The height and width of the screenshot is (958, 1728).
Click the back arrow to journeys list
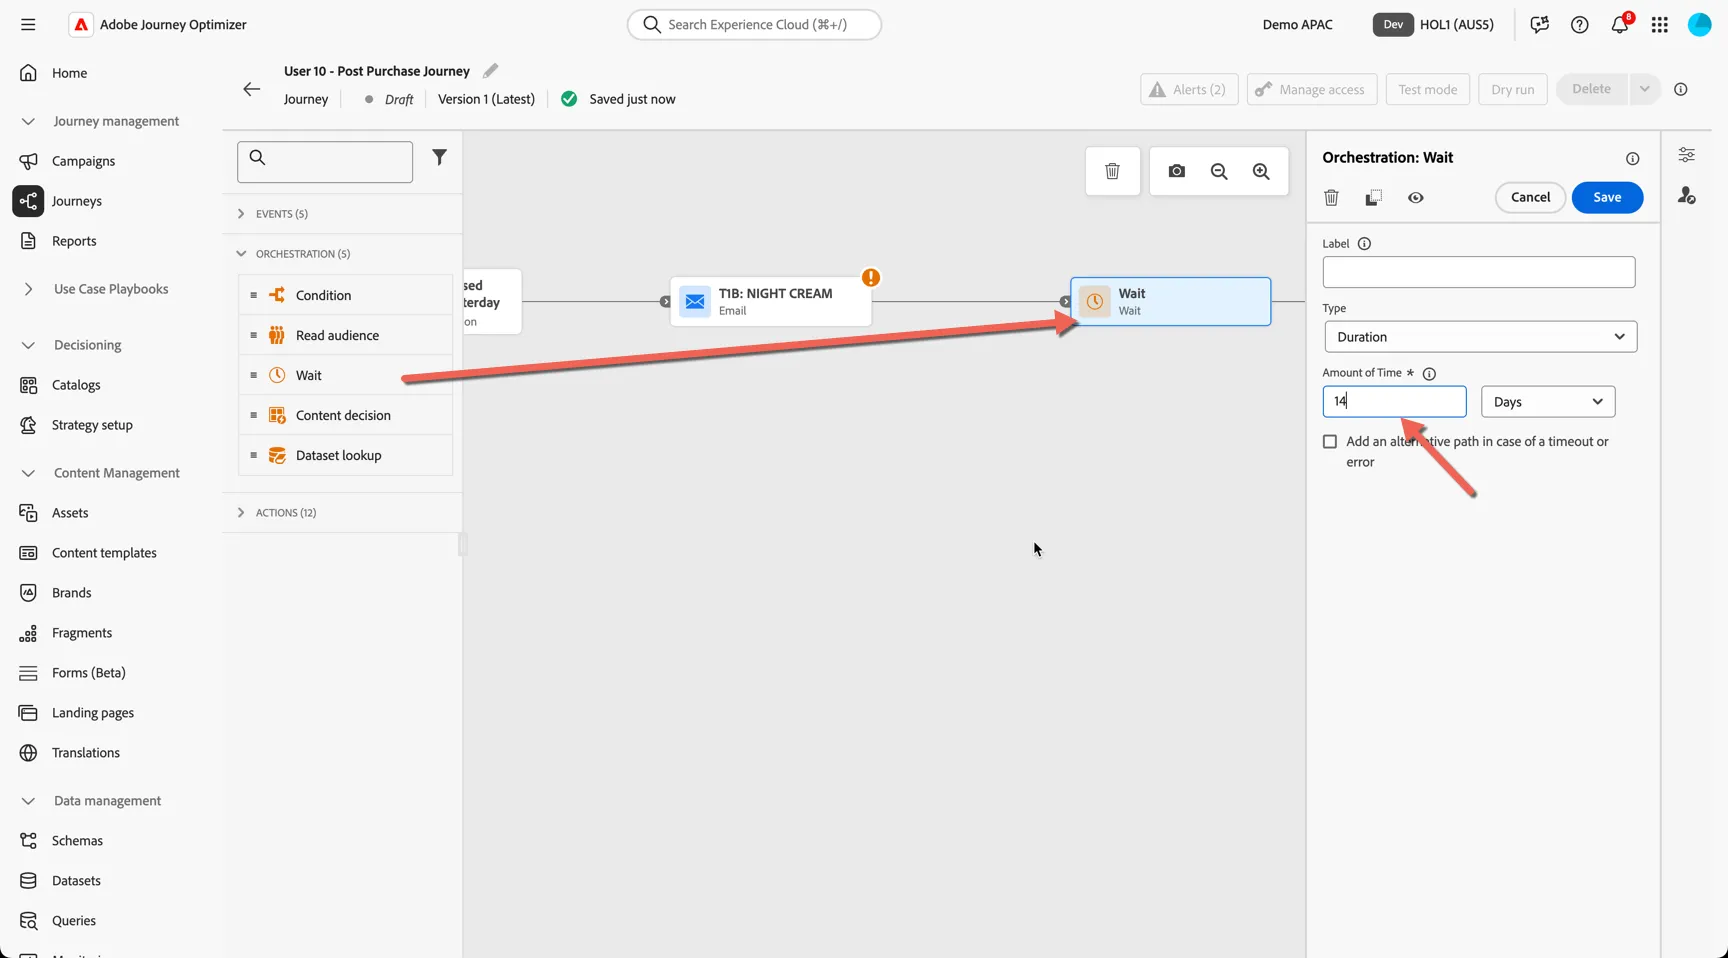coord(252,89)
